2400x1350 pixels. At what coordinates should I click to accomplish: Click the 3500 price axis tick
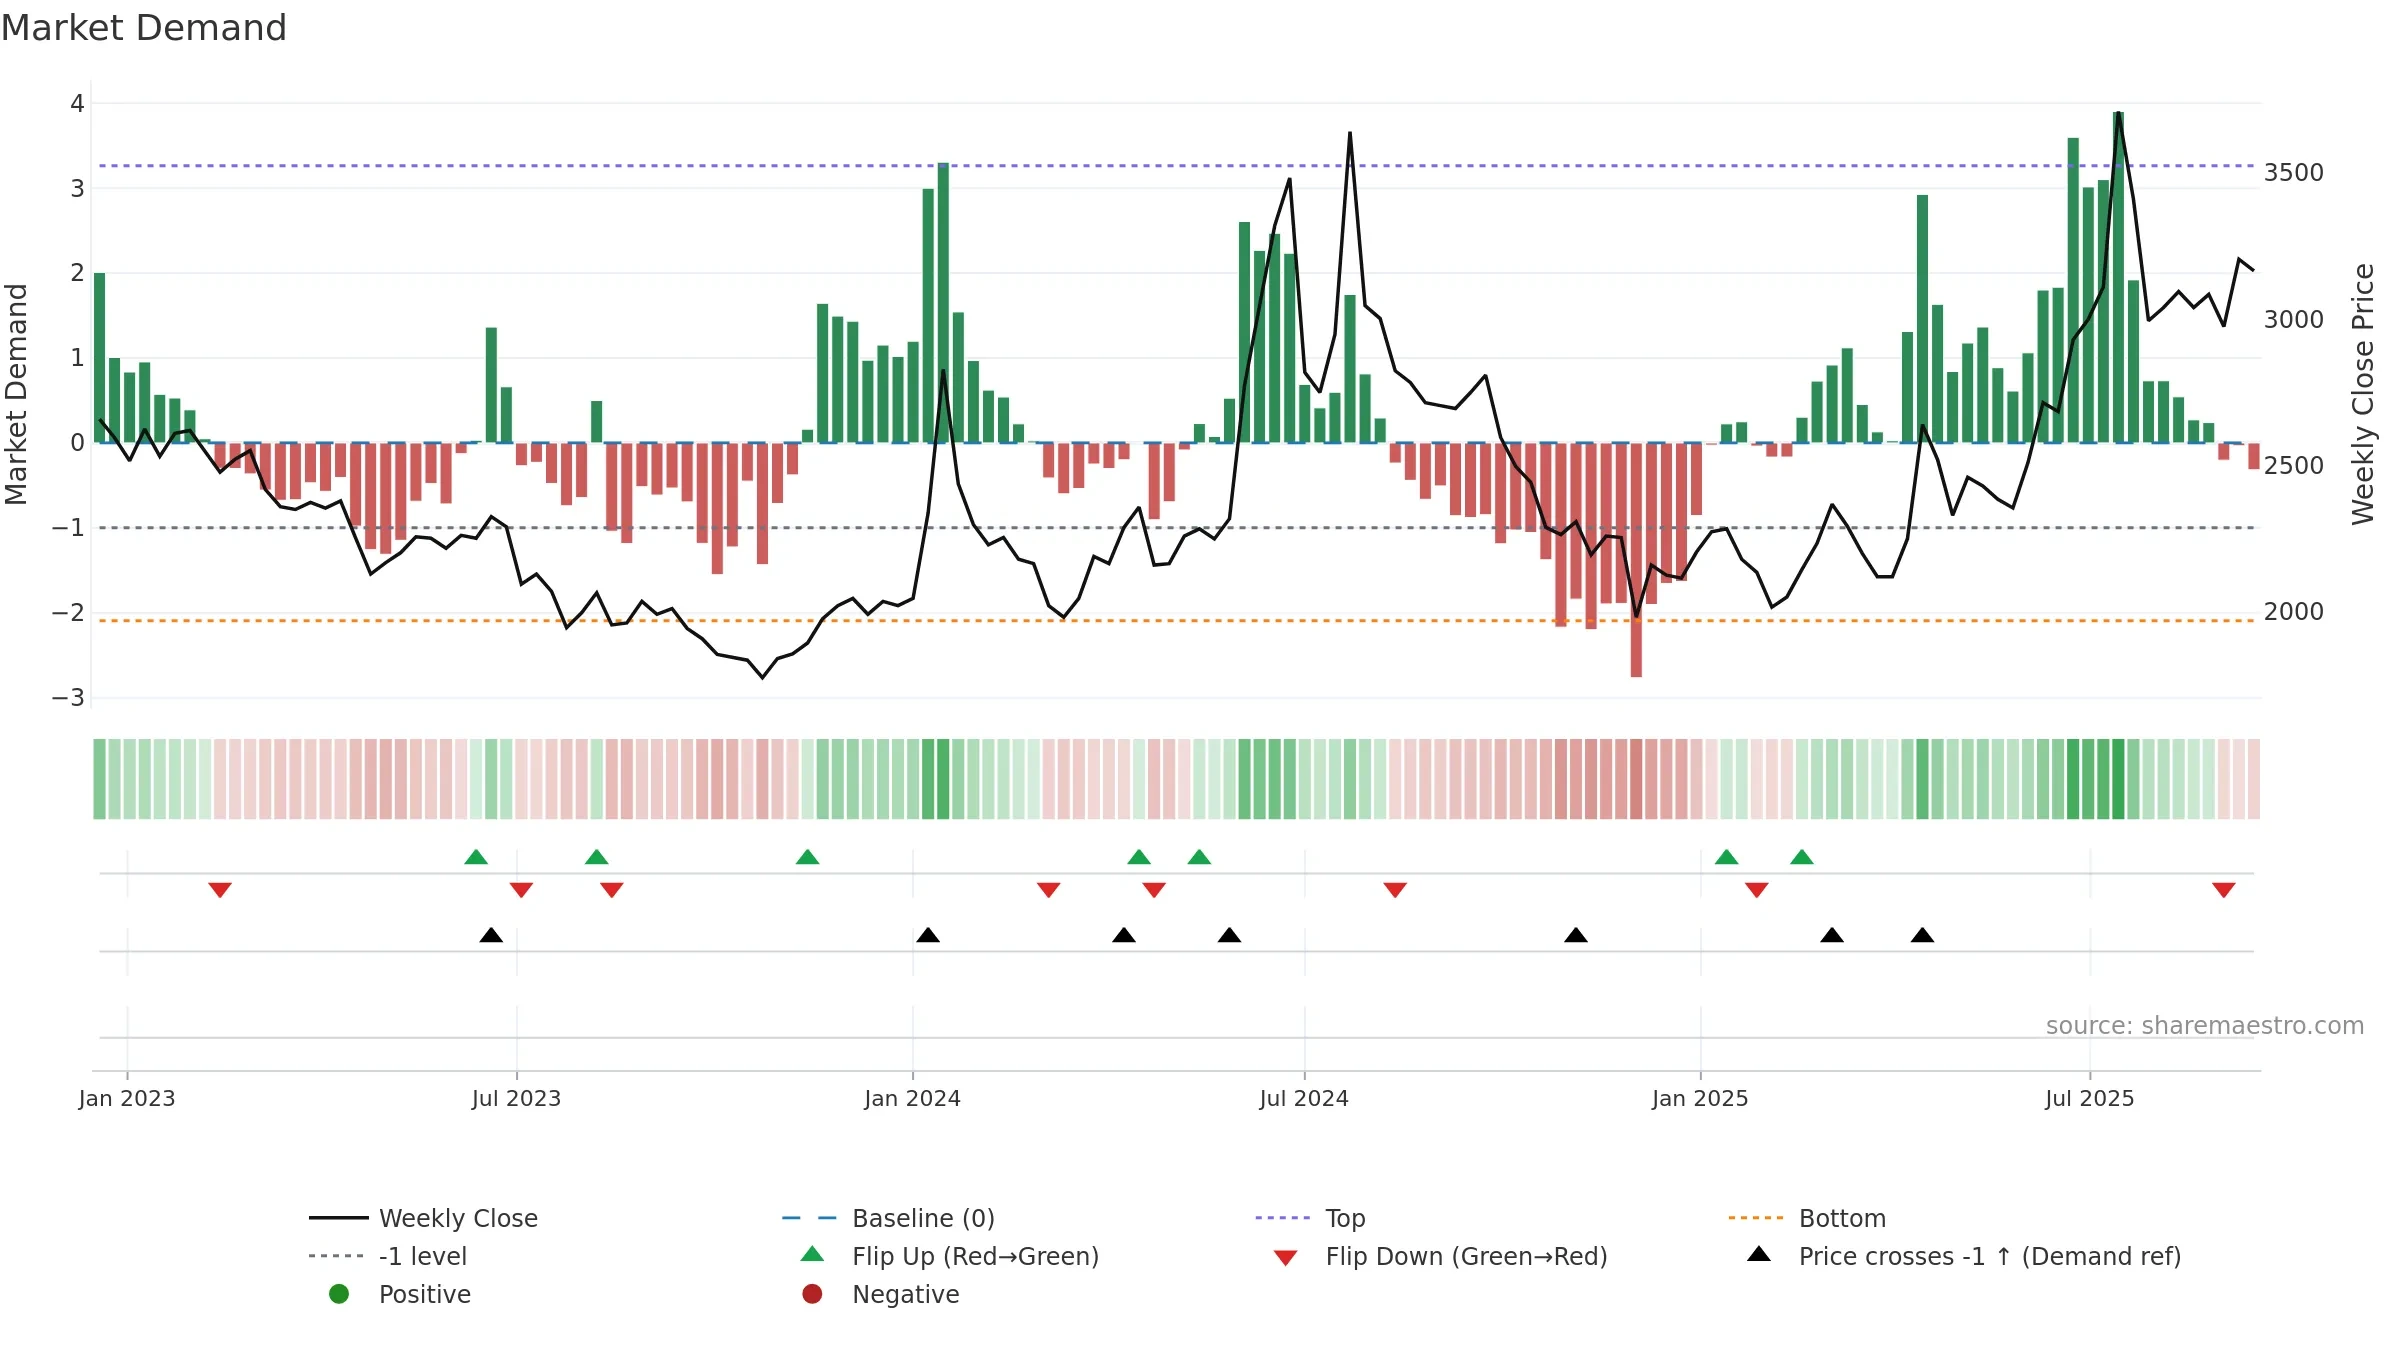click(2294, 173)
